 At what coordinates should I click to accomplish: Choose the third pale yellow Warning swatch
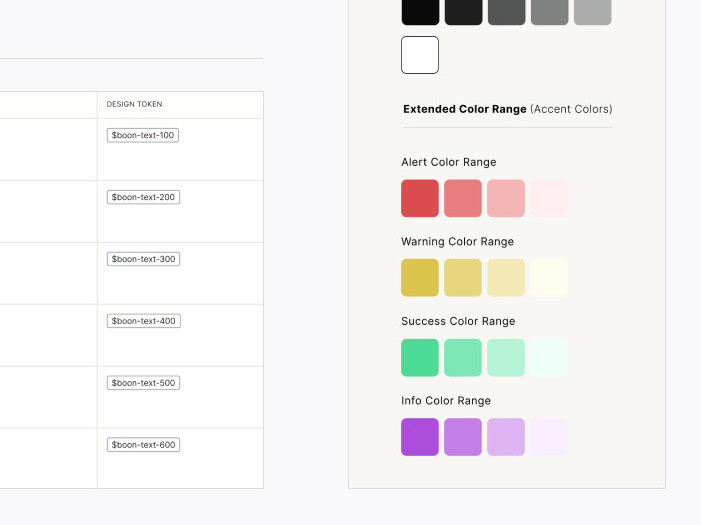coord(506,278)
